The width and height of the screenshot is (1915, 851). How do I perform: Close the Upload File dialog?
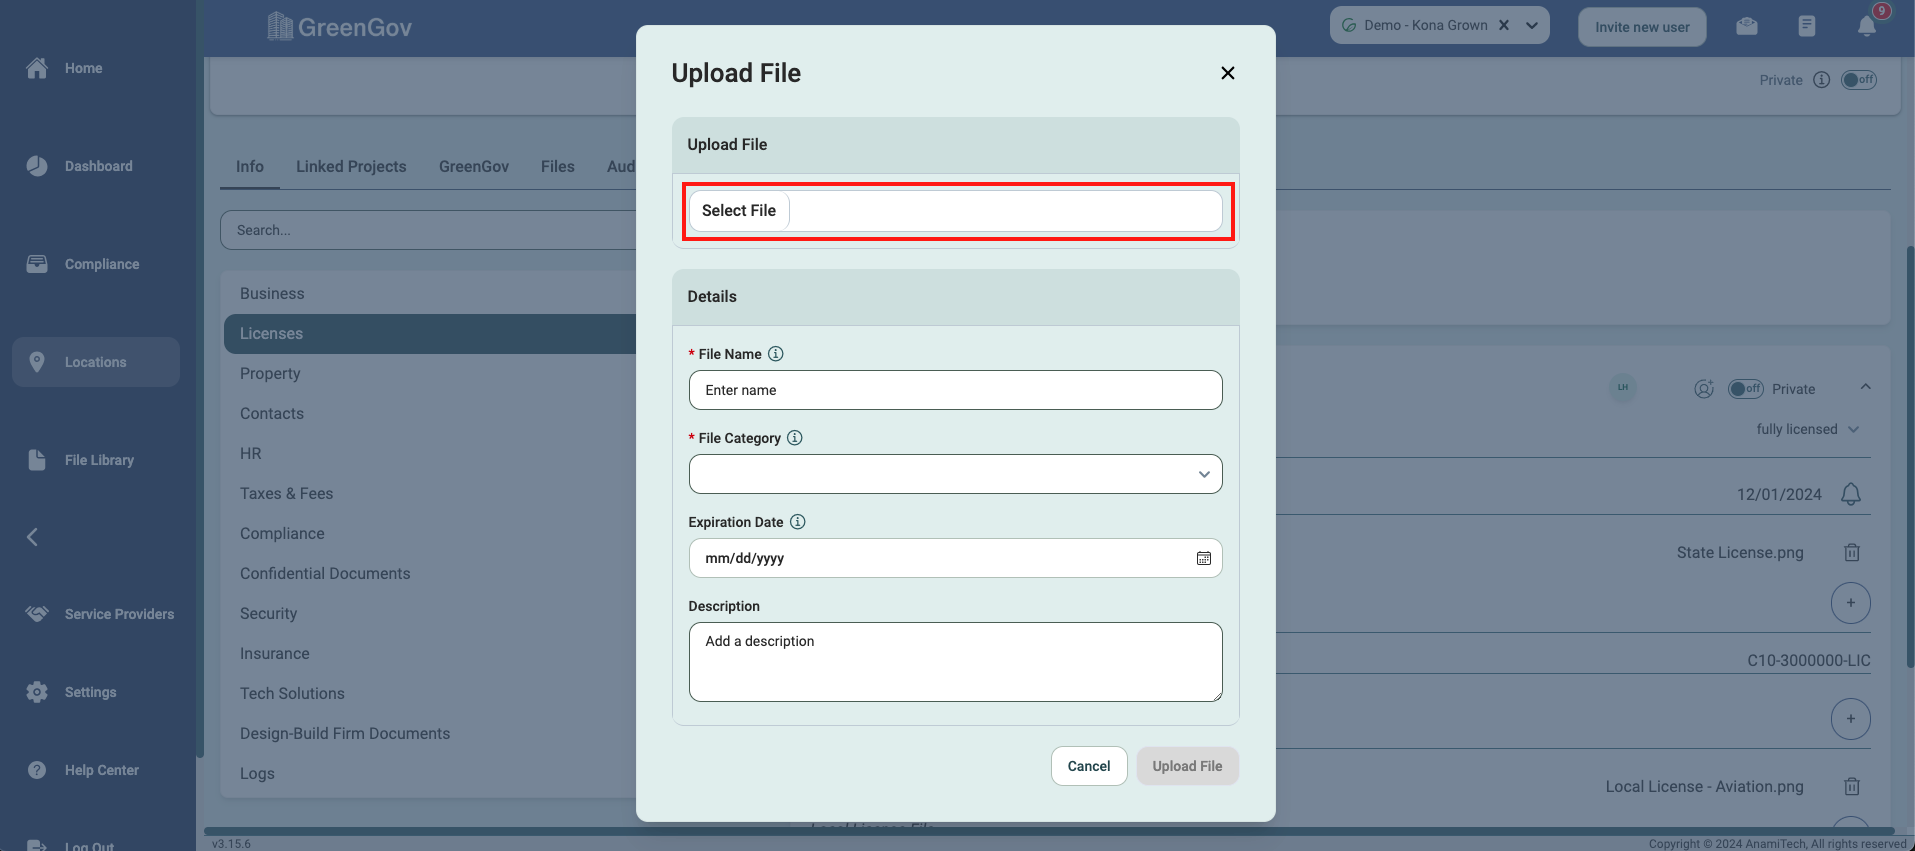pos(1228,73)
